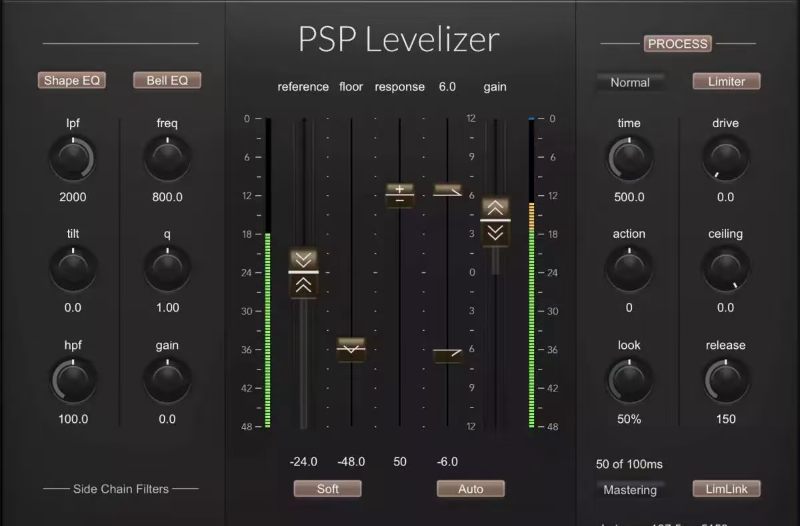Toggle the Bell EQ button
Image resolution: width=800 pixels, height=526 pixels.
coord(167,80)
